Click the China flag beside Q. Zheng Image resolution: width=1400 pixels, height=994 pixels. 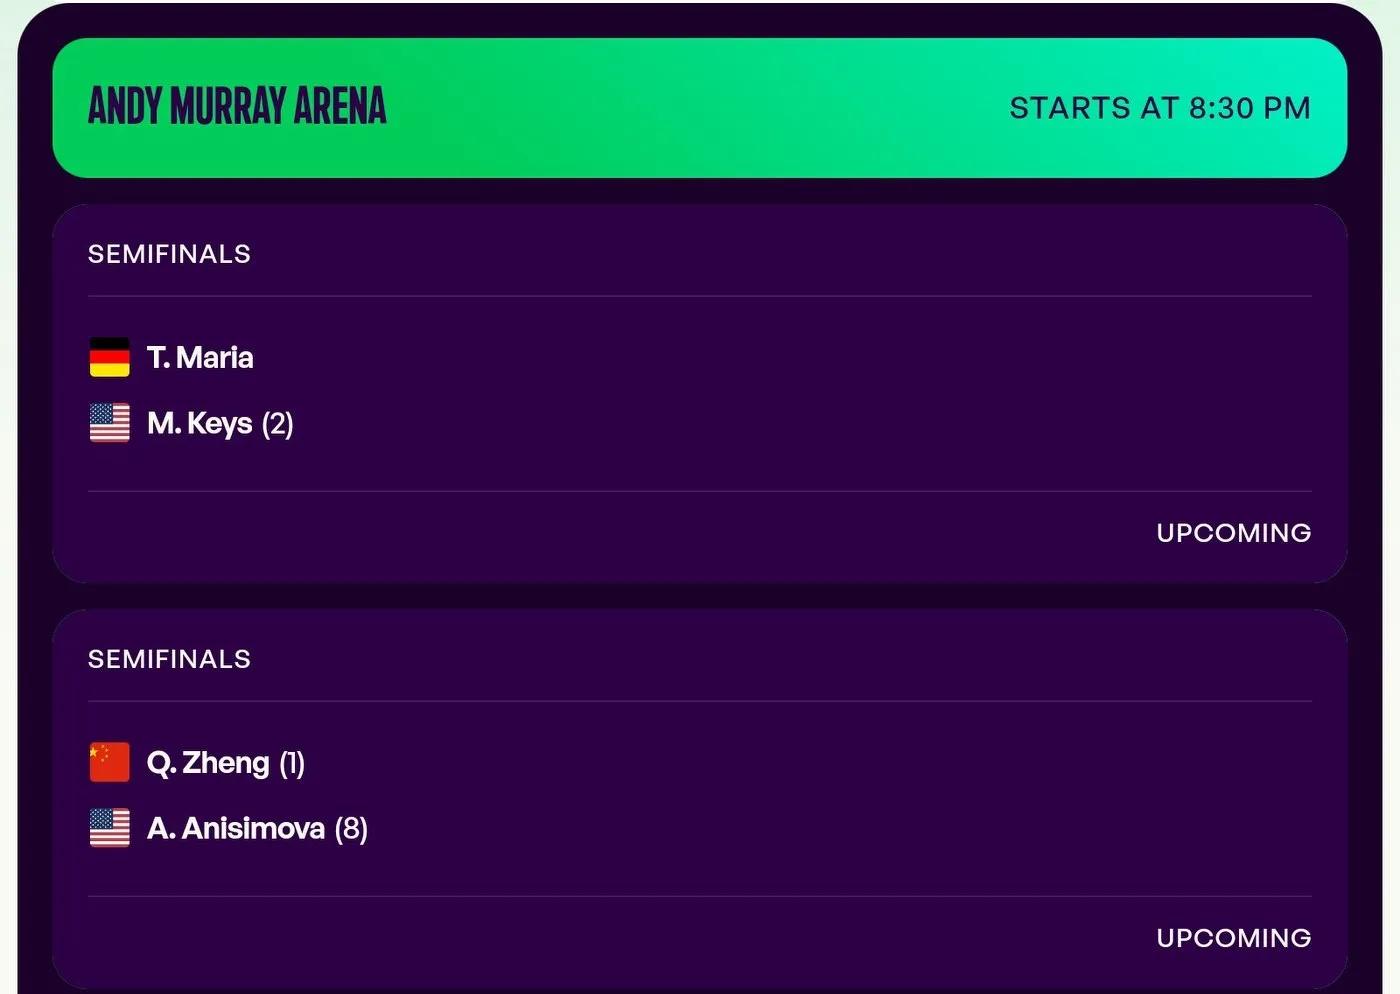coord(109,762)
